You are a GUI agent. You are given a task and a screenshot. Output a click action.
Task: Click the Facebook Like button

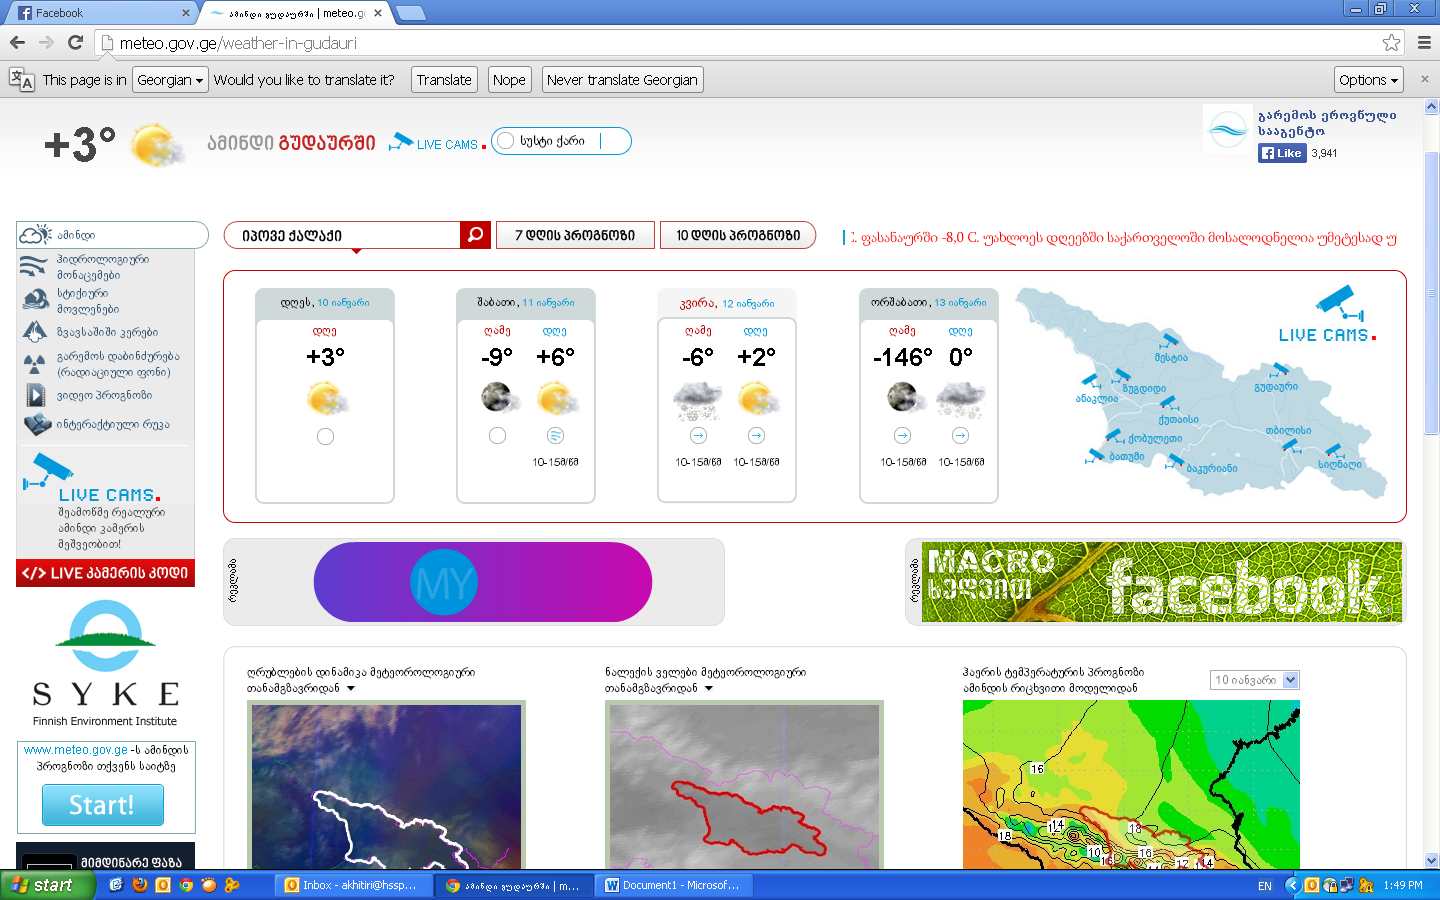tap(1282, 153)
